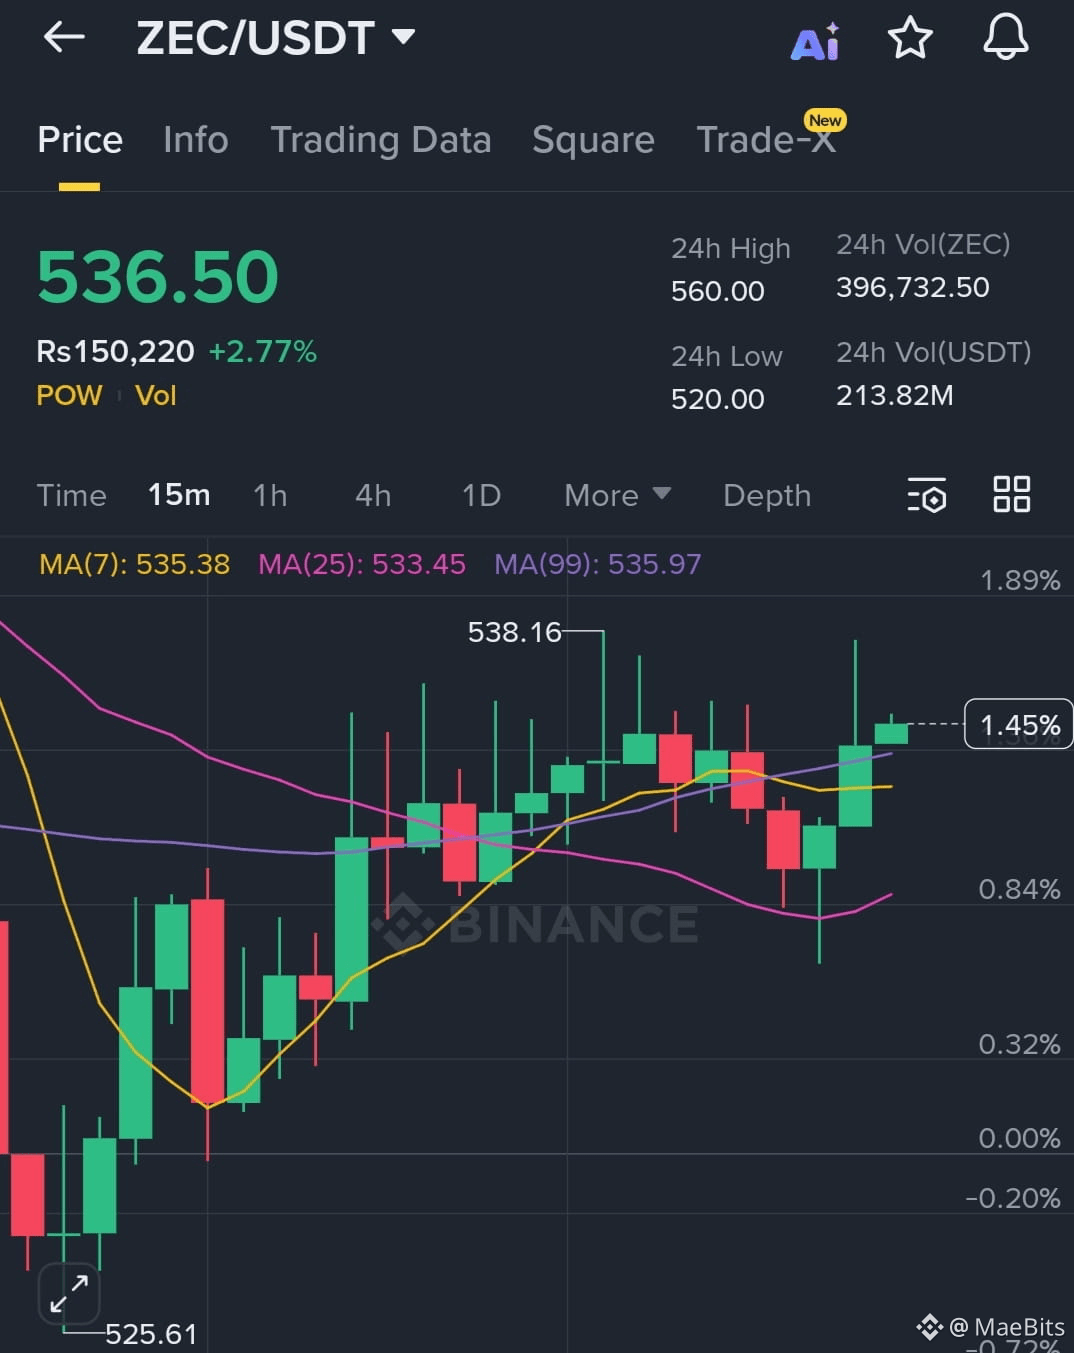Open the chart layout grid icon
The width and height of the screenshot is (1074, 1353).
coord(1011,494)
